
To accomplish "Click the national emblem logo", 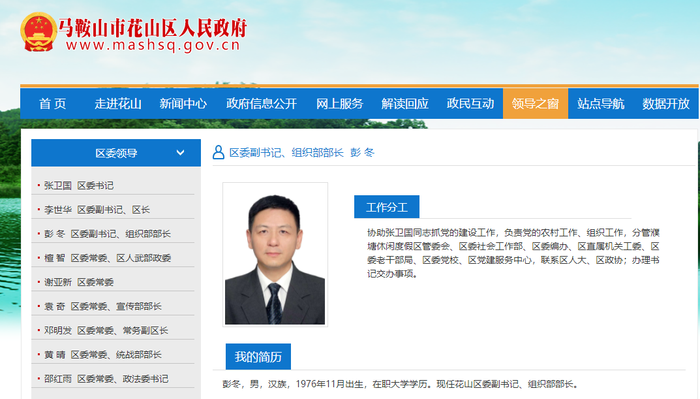I will tap(38, 32).
